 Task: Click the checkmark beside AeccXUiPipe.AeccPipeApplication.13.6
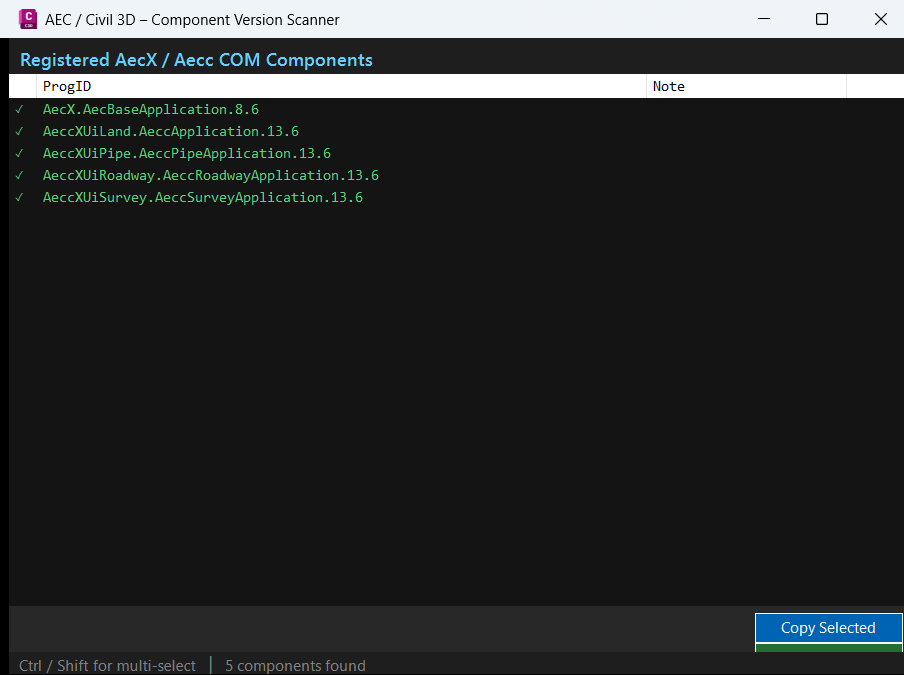click(x=19, y=153)
